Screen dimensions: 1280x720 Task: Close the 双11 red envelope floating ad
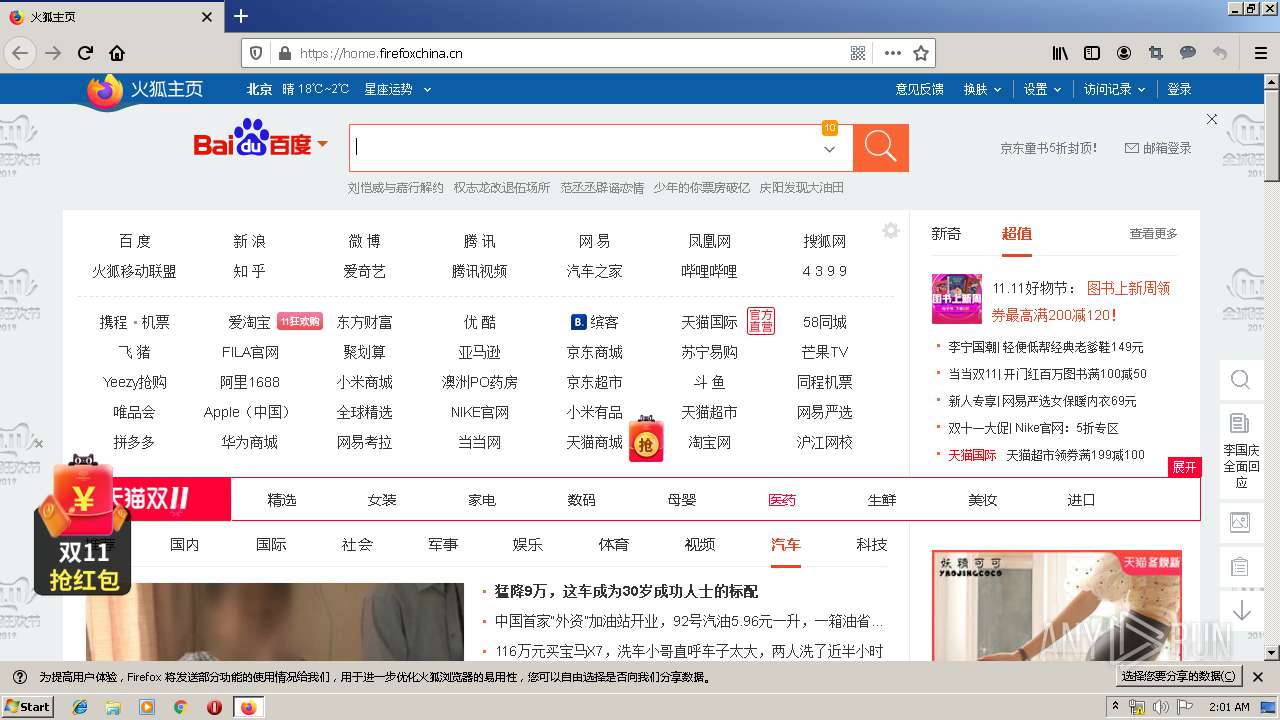38,444
